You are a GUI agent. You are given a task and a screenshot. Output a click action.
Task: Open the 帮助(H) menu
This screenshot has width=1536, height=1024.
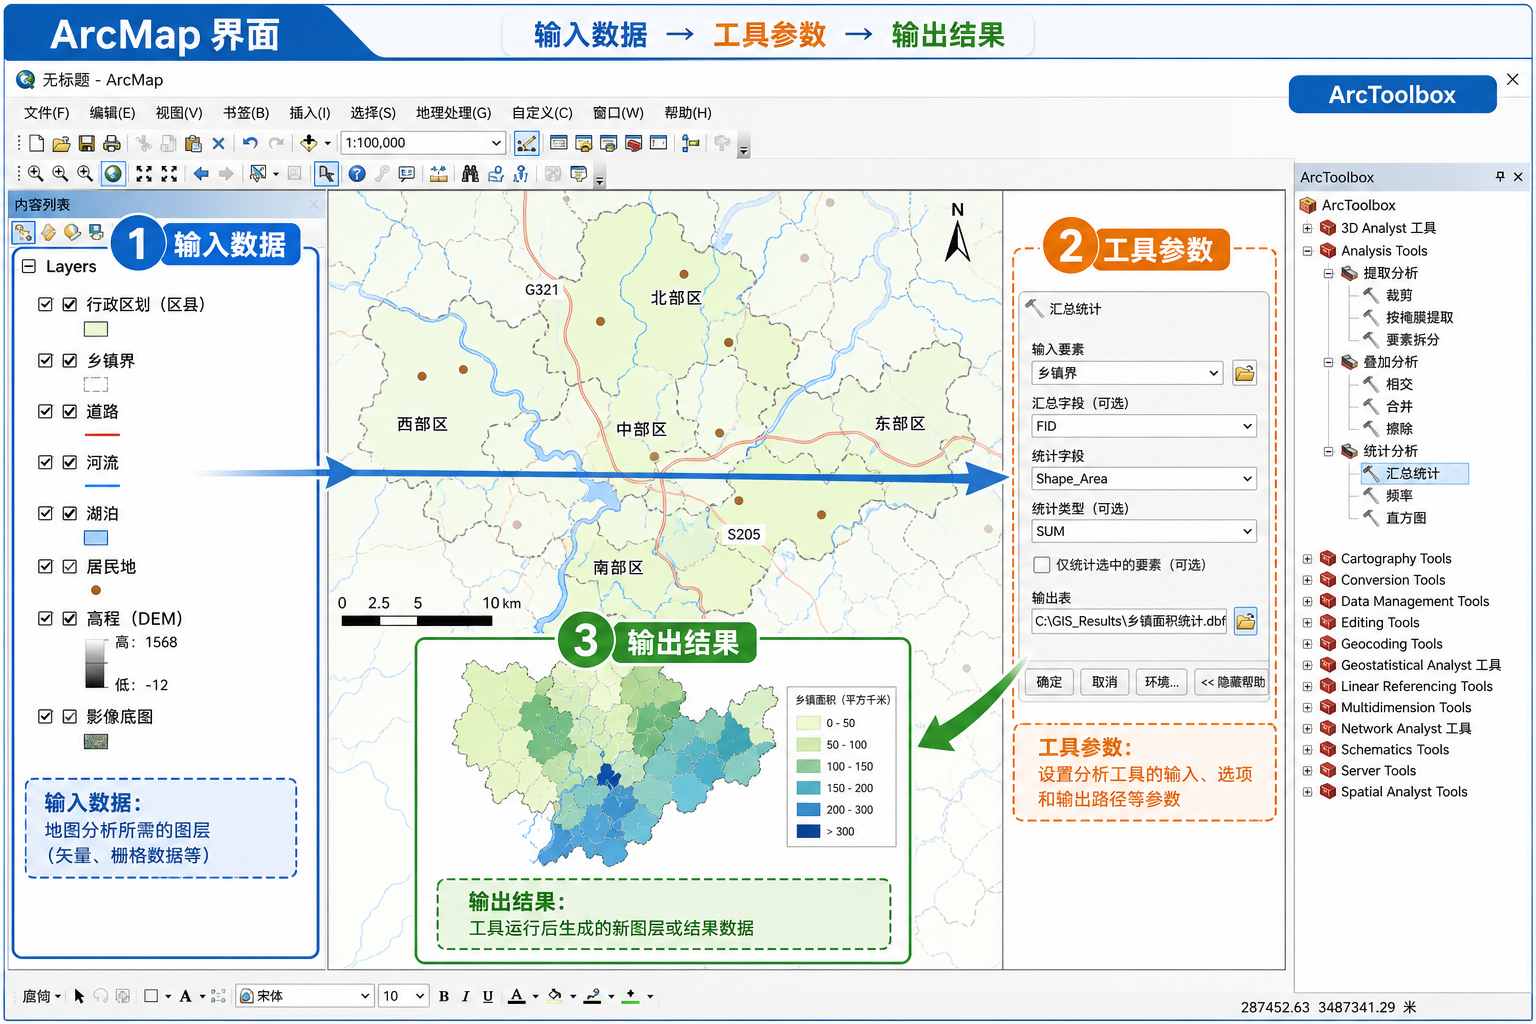point(688,113)
